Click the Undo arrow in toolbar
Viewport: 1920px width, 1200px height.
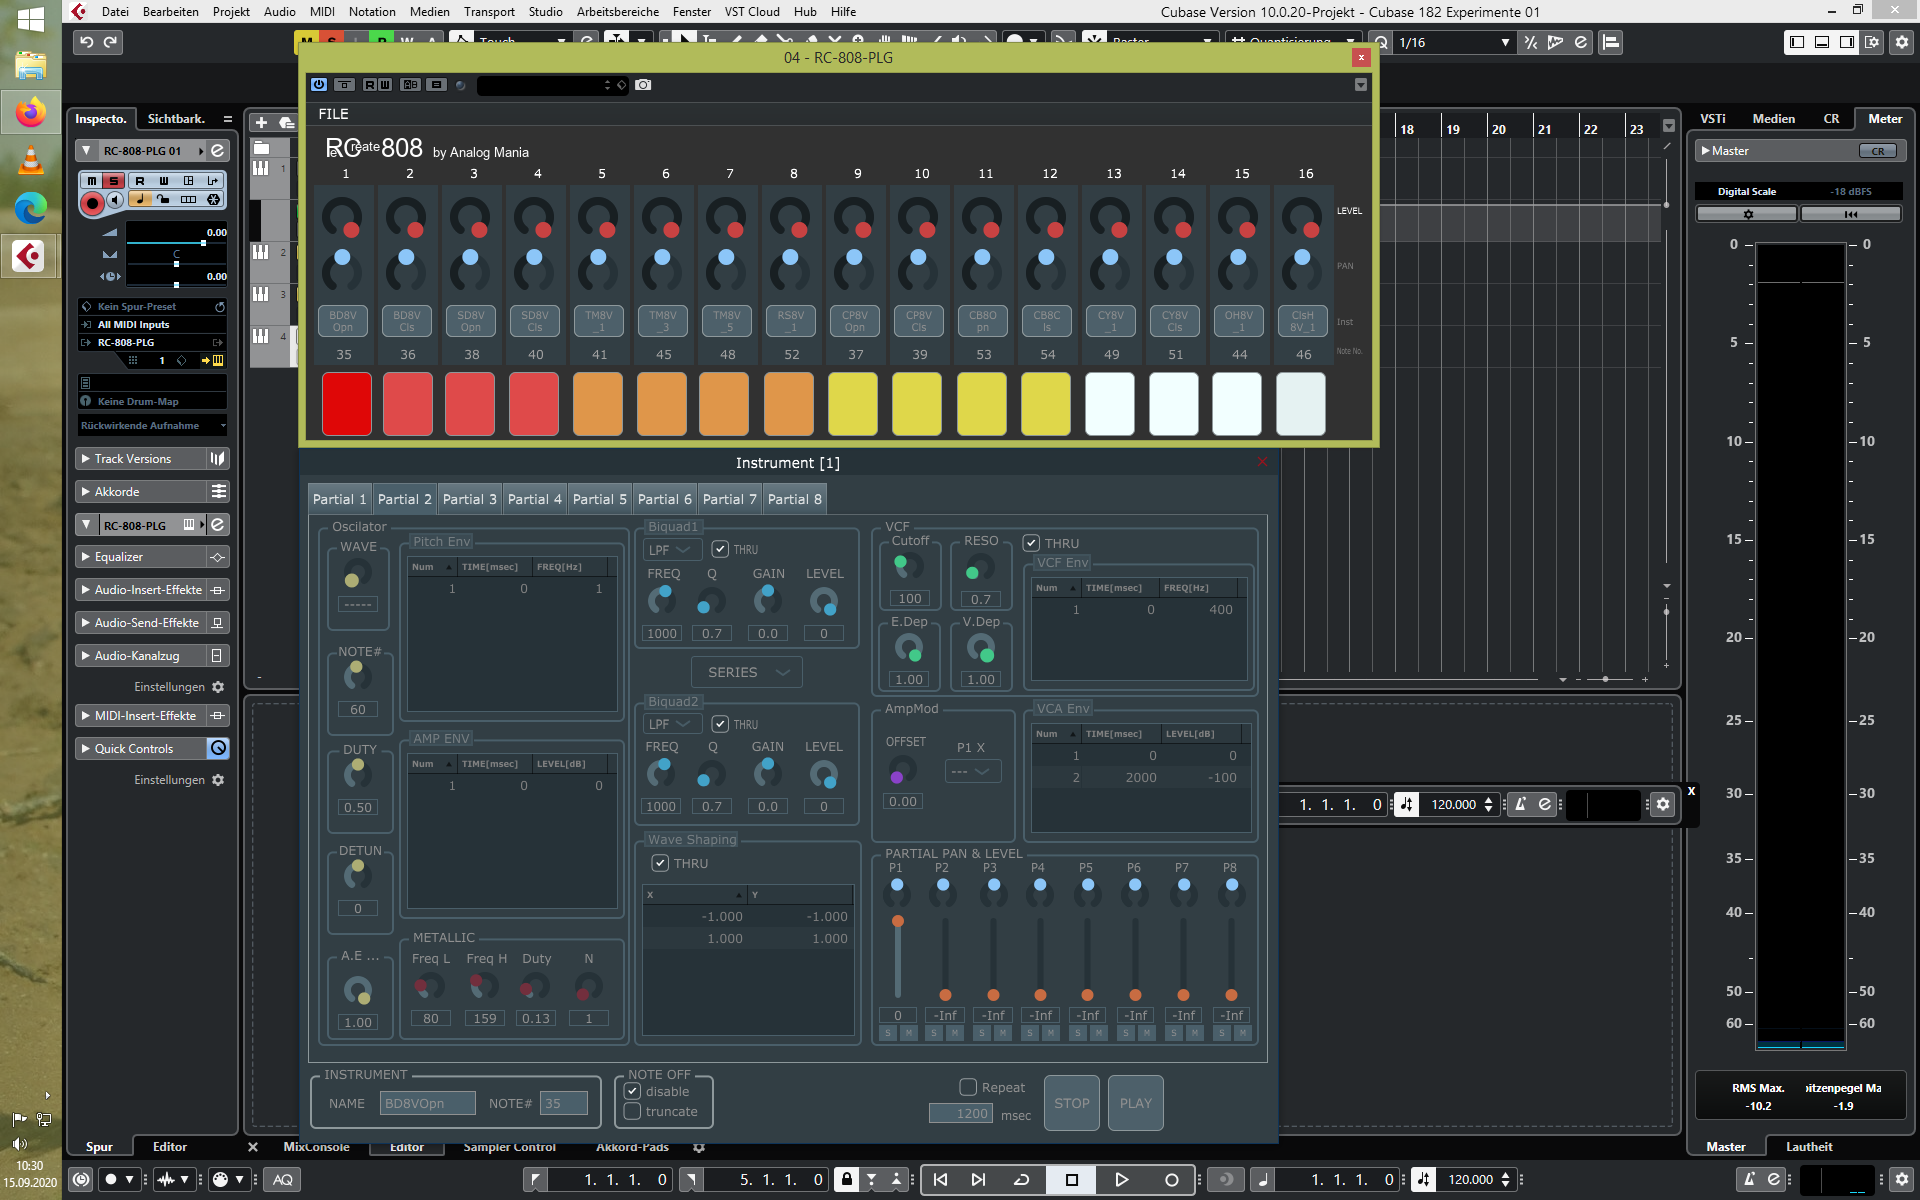pos(86,42)
